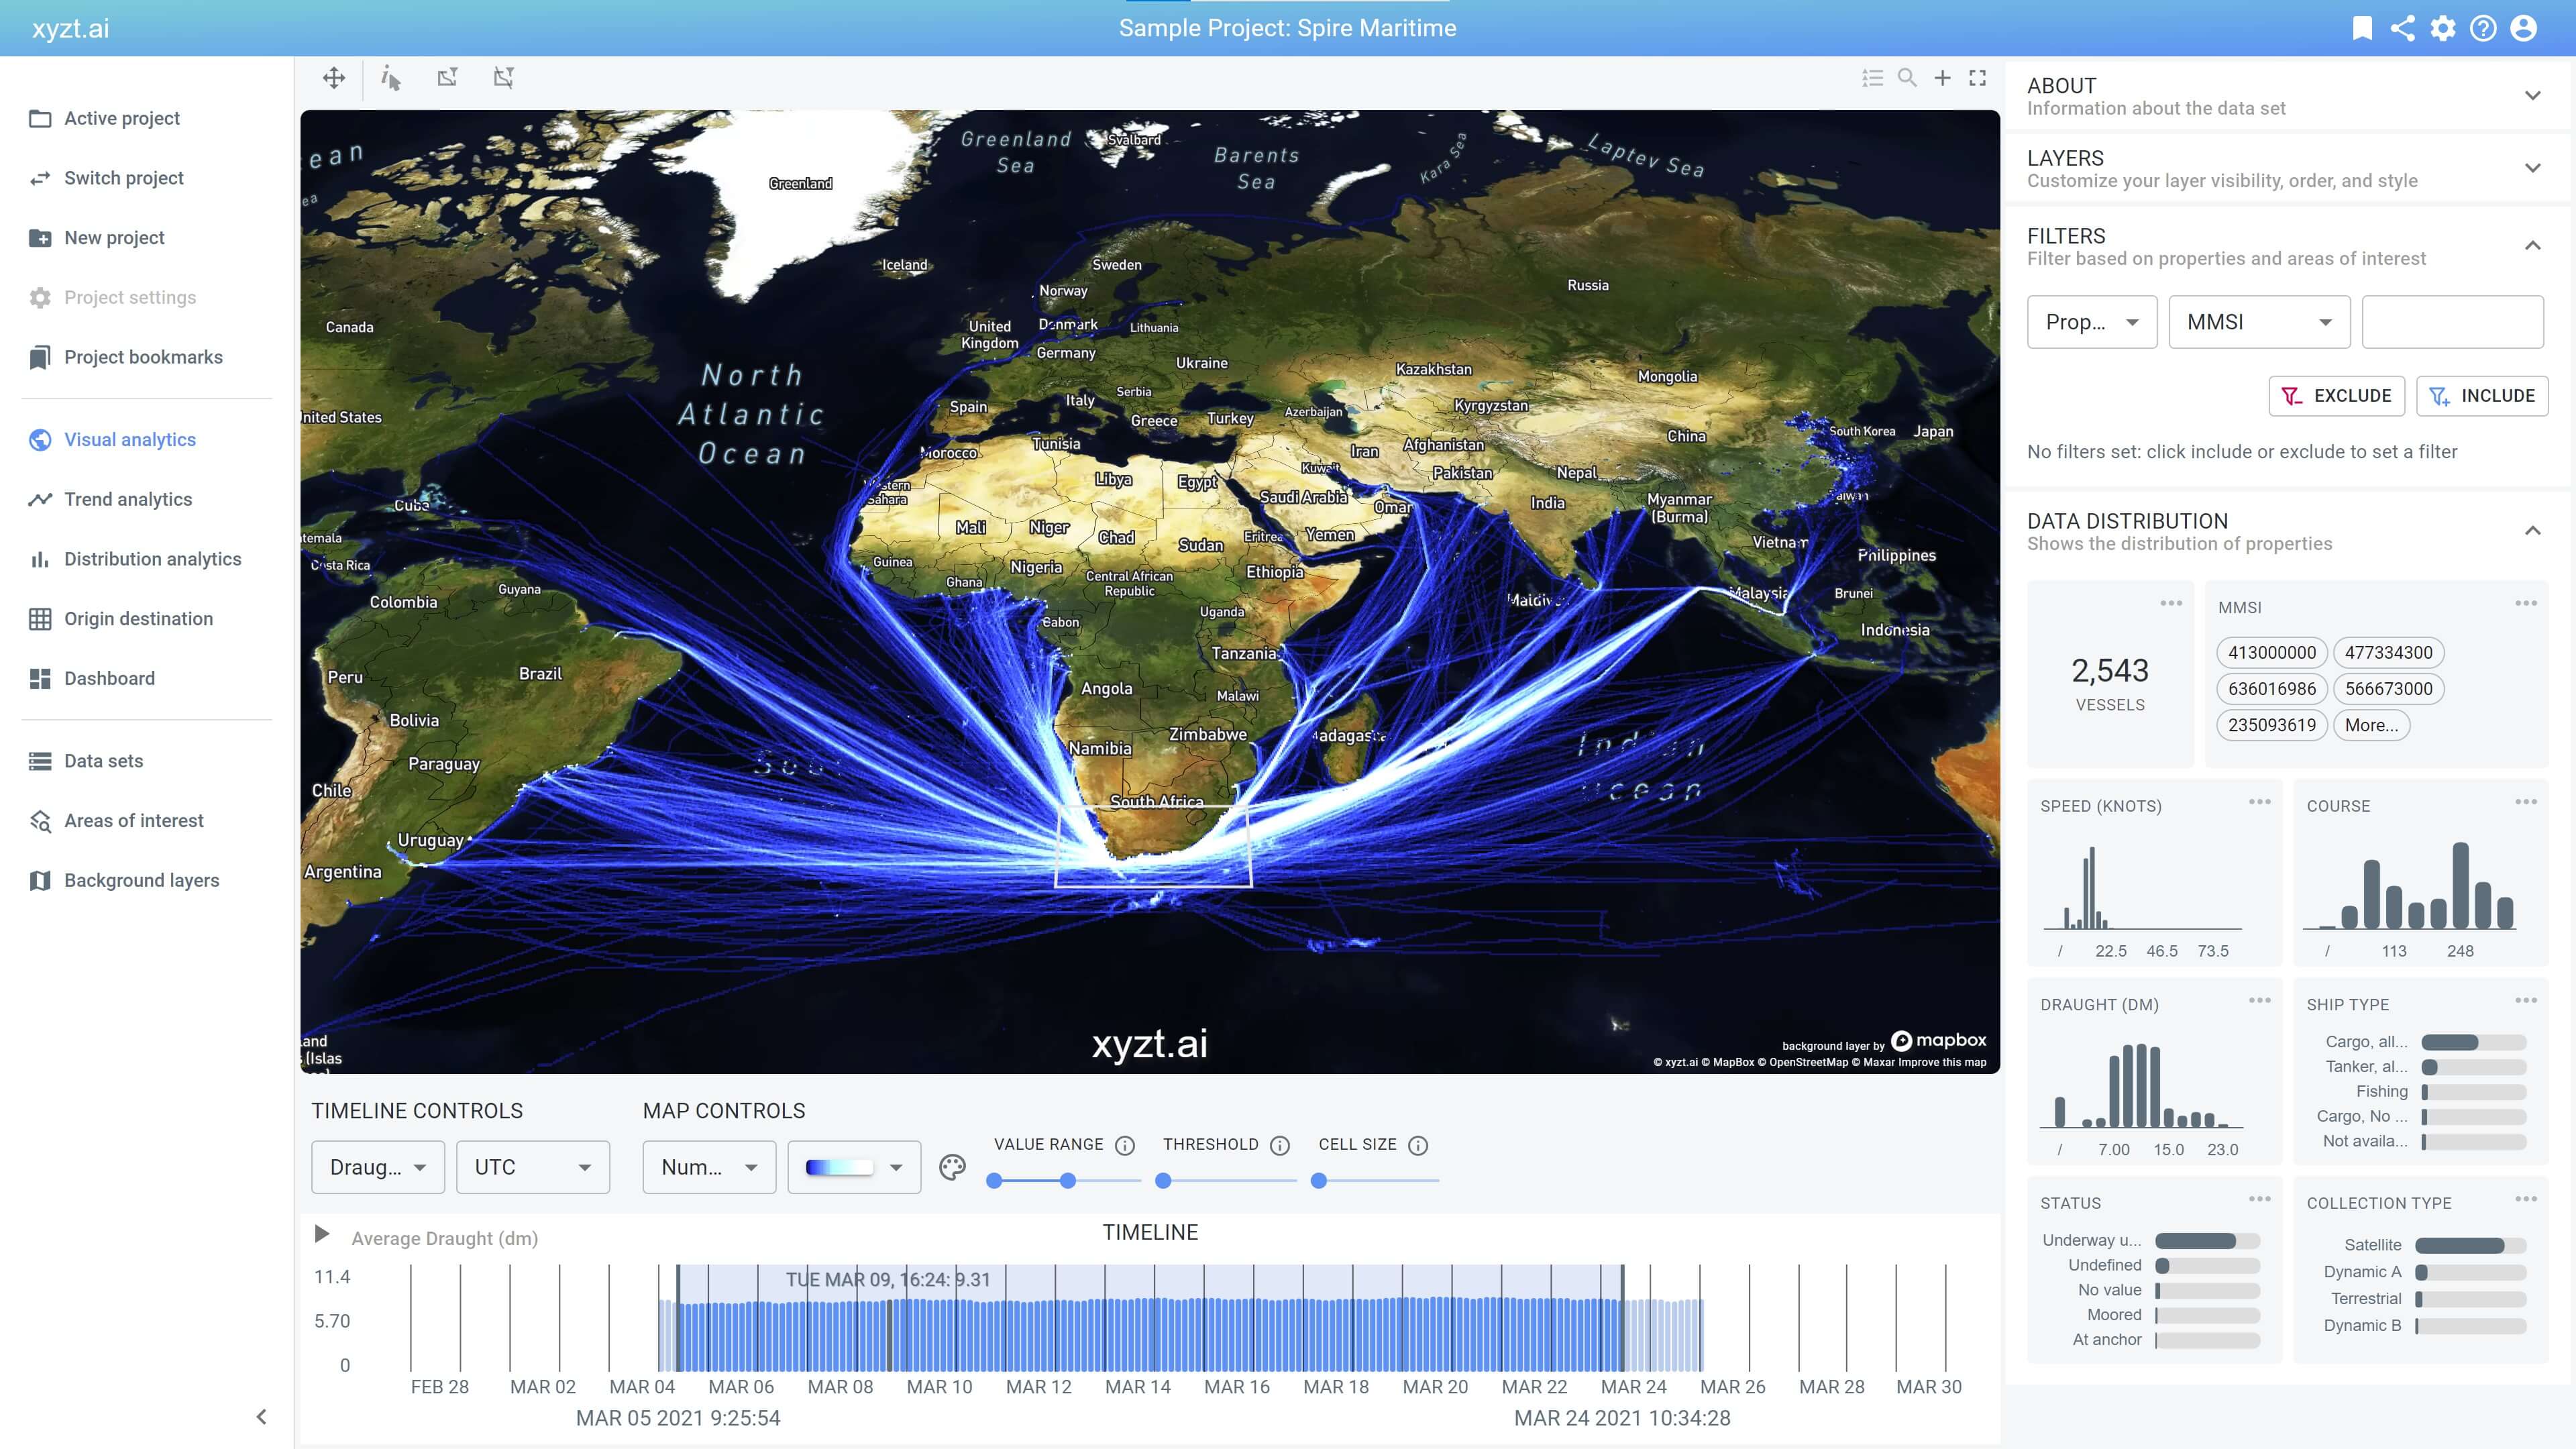
Task: Select the pan/move map tool
Action: click(x=334, y=77)
